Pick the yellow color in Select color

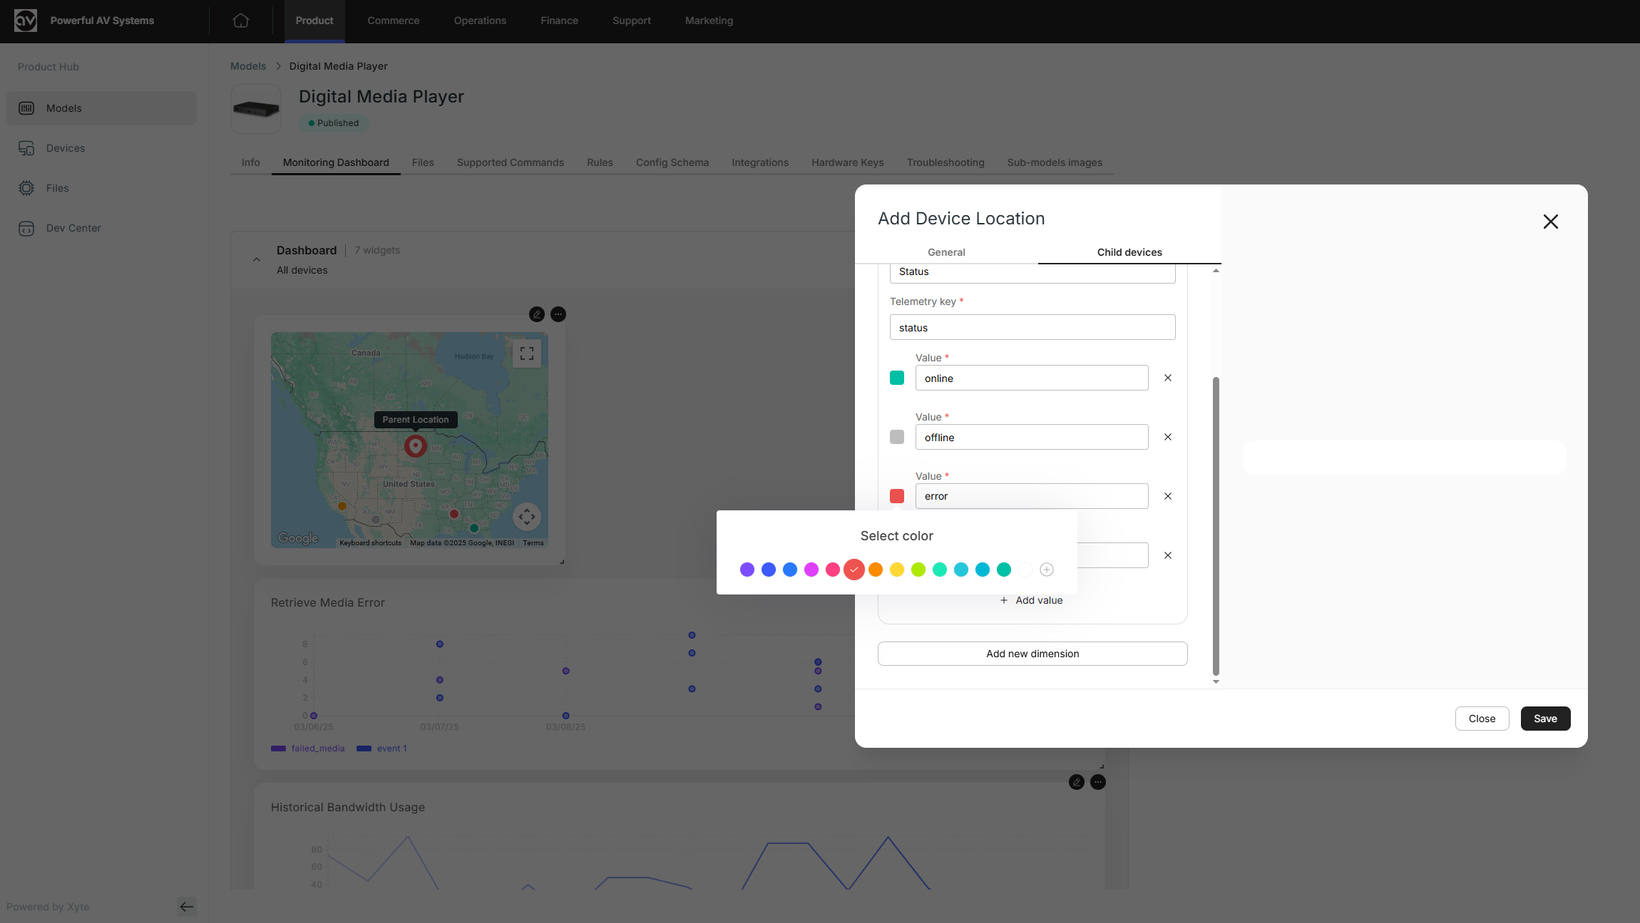click(x=897, y=570)
